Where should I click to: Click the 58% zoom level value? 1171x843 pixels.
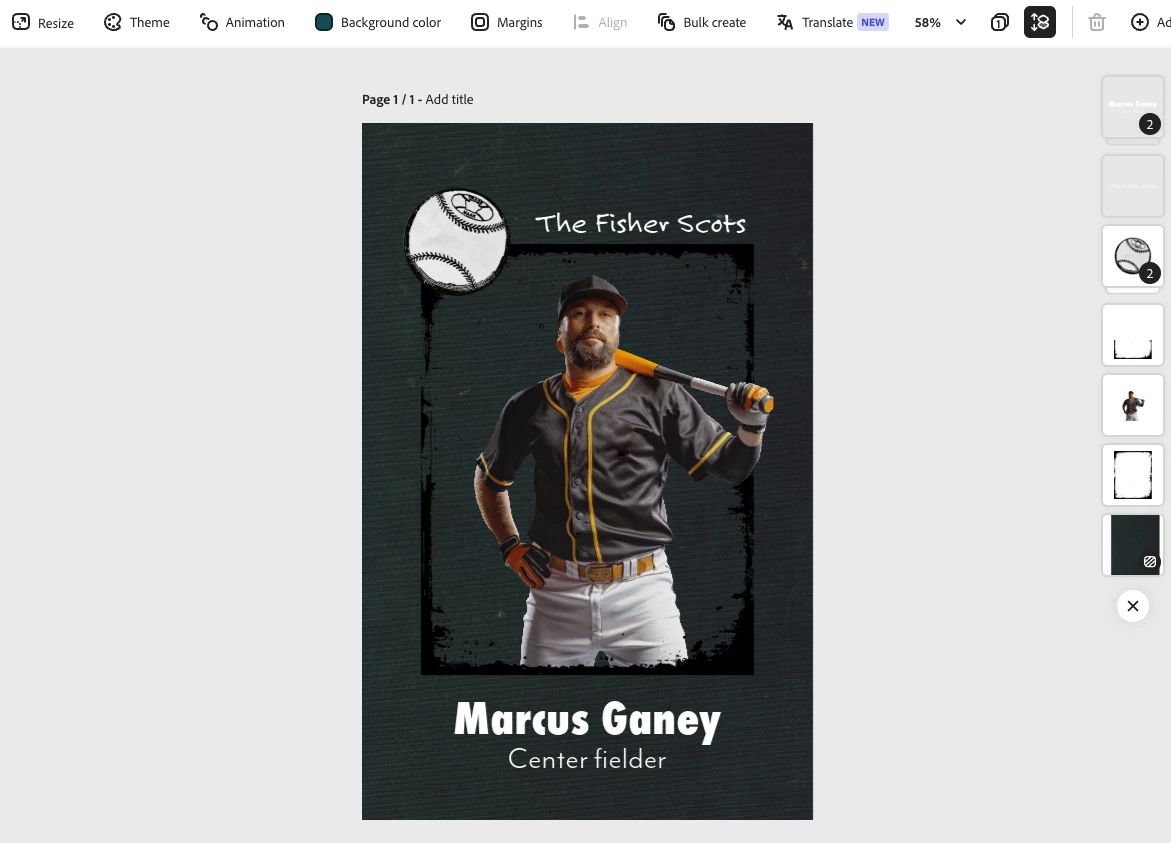click(x=928, y=22)
